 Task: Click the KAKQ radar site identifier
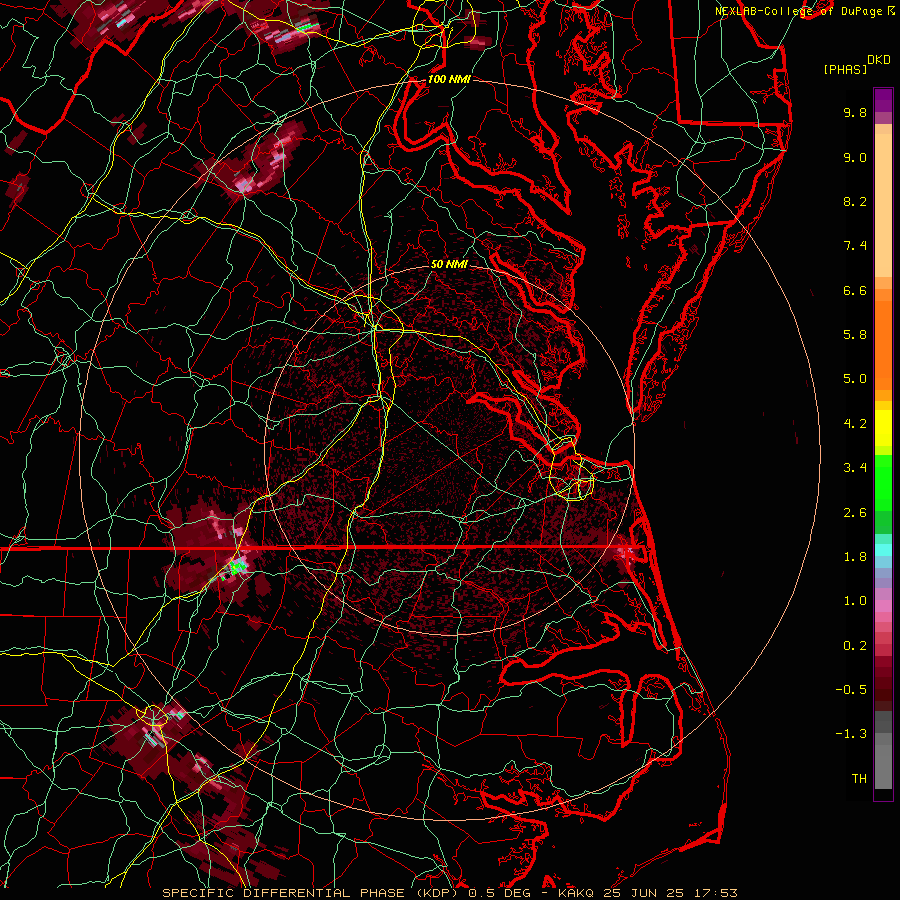pos(577,893)
